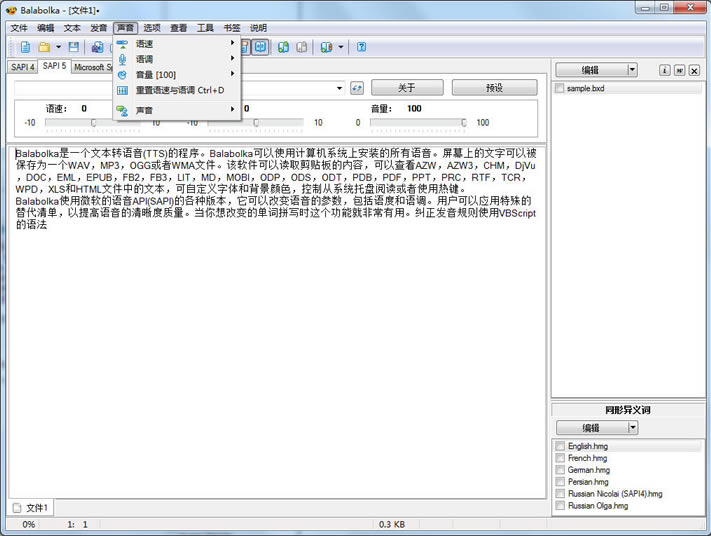Expand the arrow beside the homograph 编辑 button
Viewport: 711px width, 536px height.
[632, 428]
